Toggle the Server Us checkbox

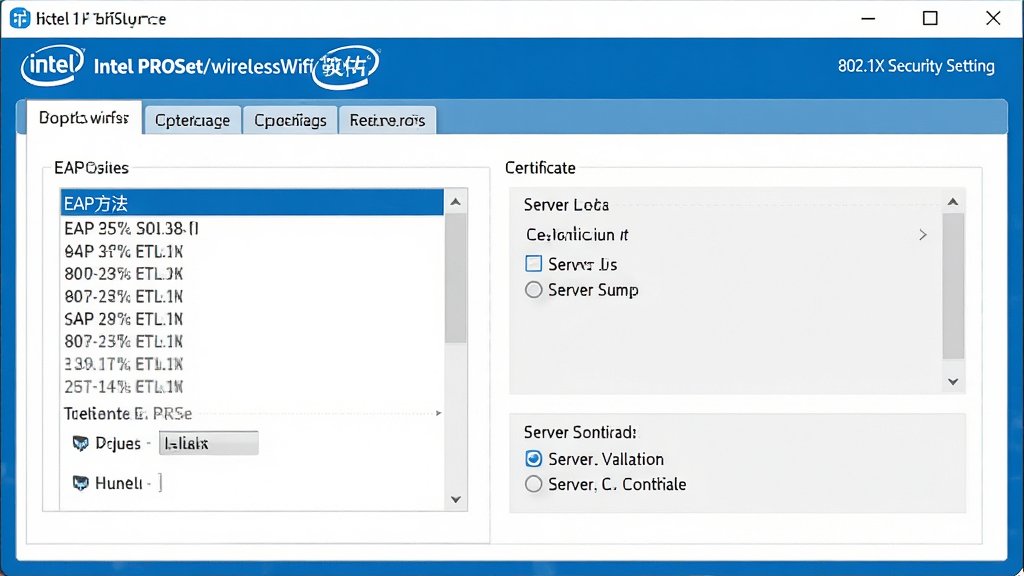coord(534,264)
